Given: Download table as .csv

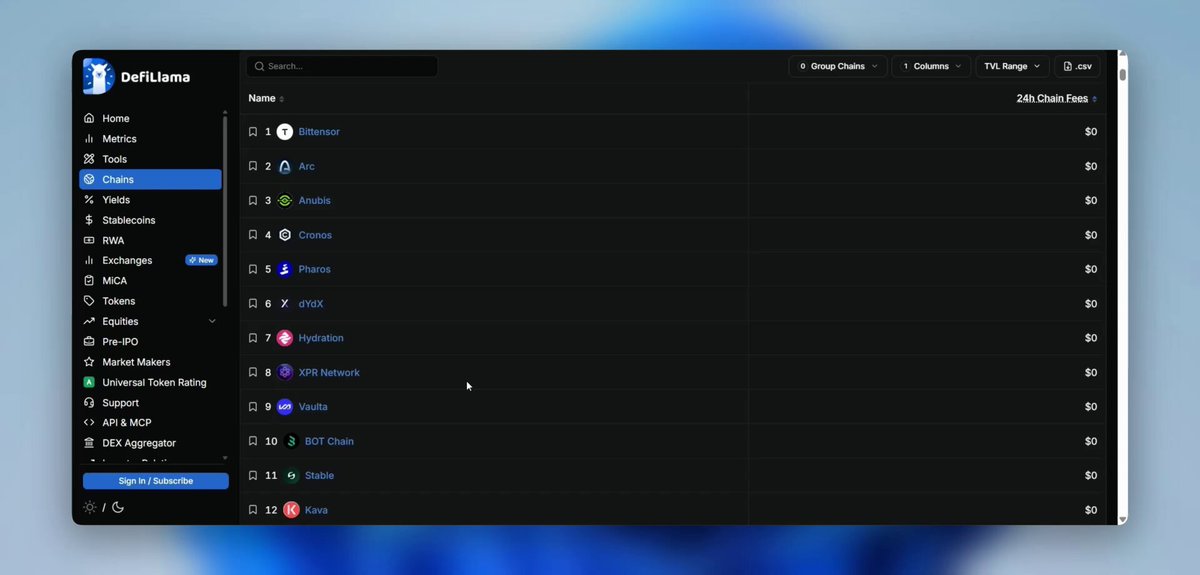Looking at the screenshot, I should coord(1077,66).
